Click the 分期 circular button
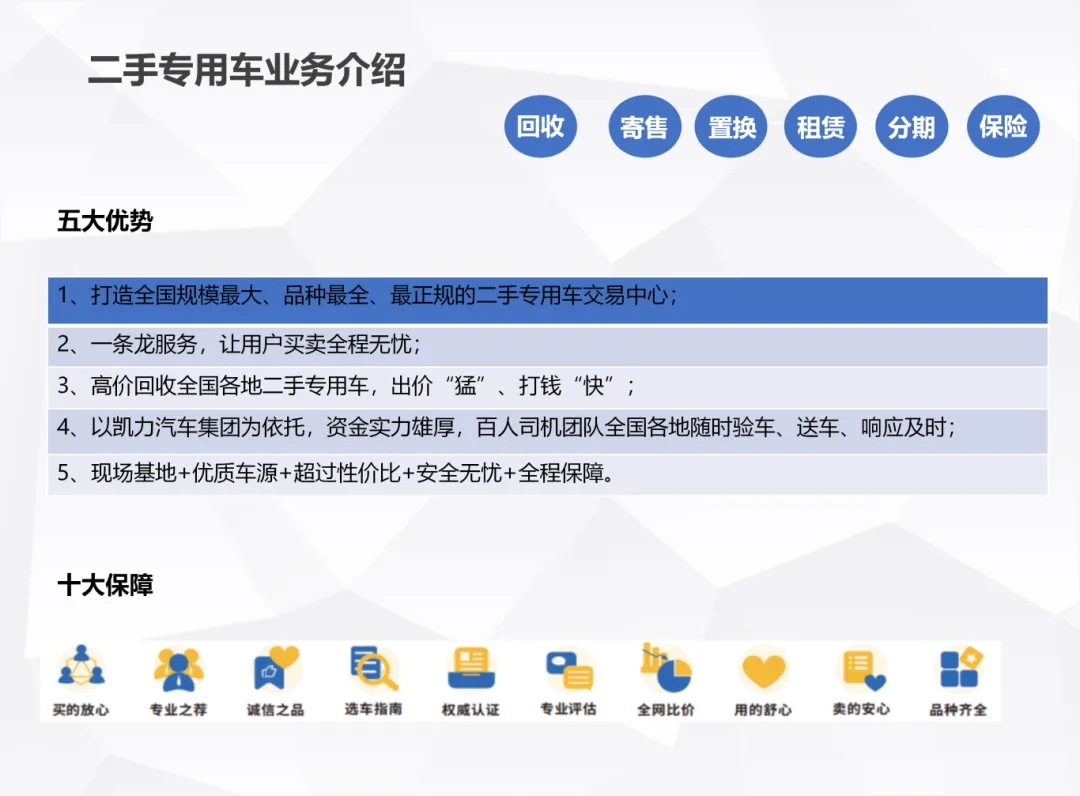 pos(911,127)
